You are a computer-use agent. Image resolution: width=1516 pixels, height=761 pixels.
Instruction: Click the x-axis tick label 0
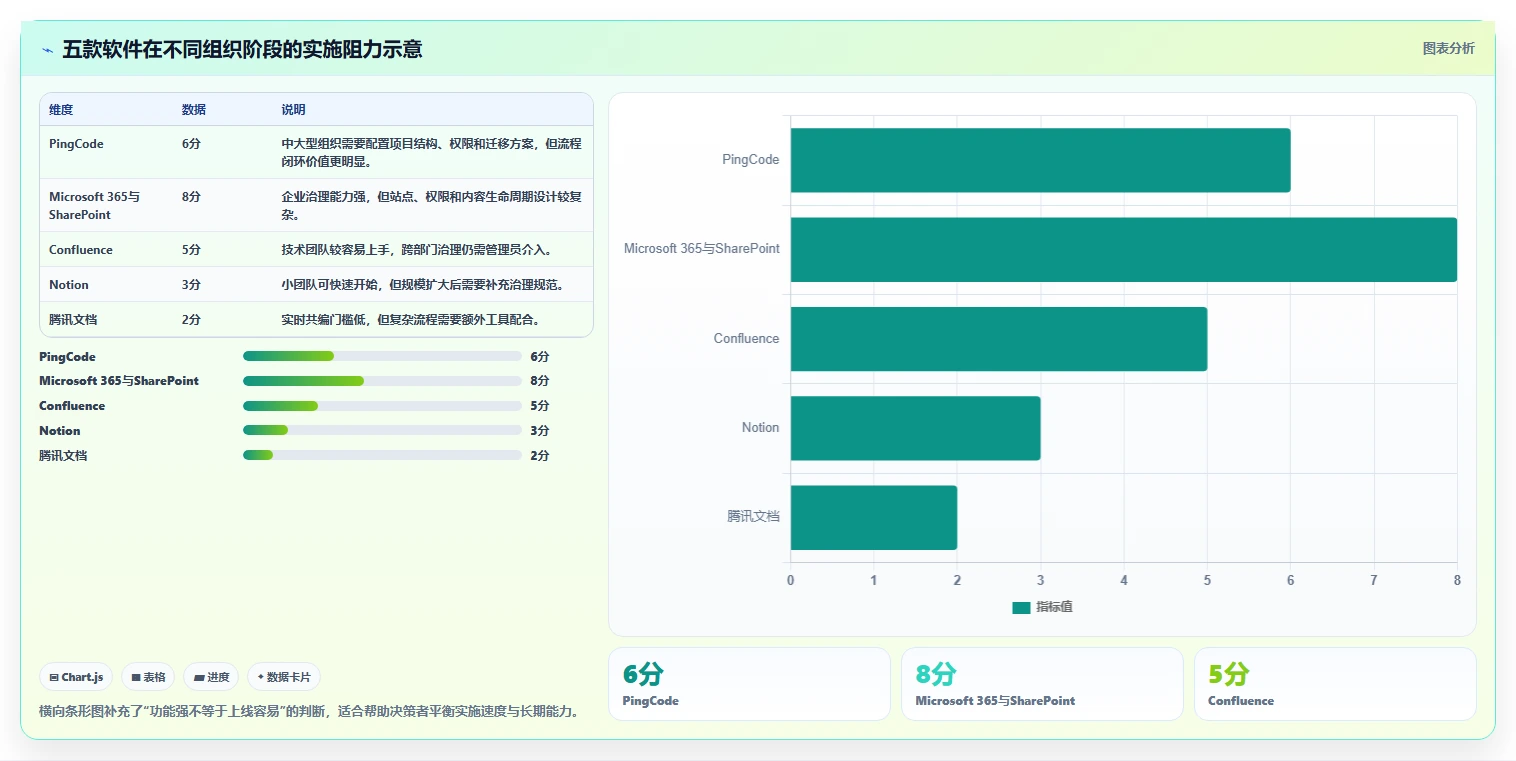click(791, 581)
